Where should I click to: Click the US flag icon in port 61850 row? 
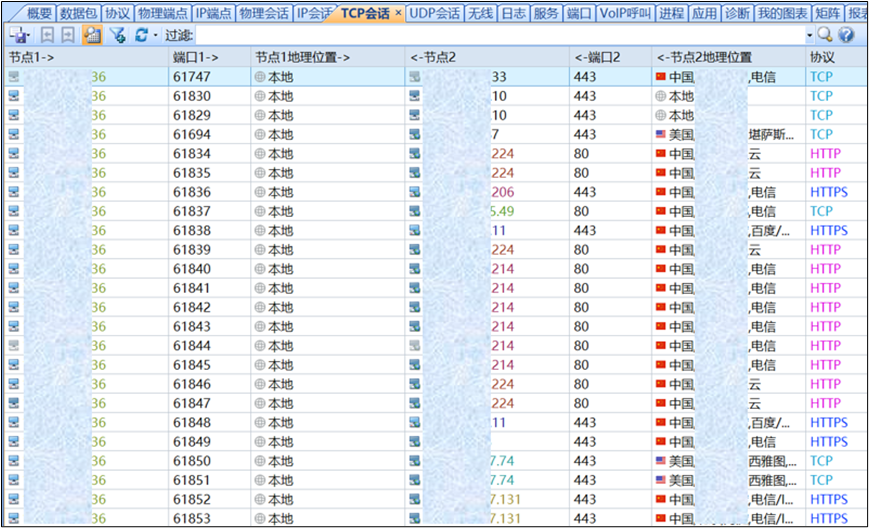(x=661, y=460)
